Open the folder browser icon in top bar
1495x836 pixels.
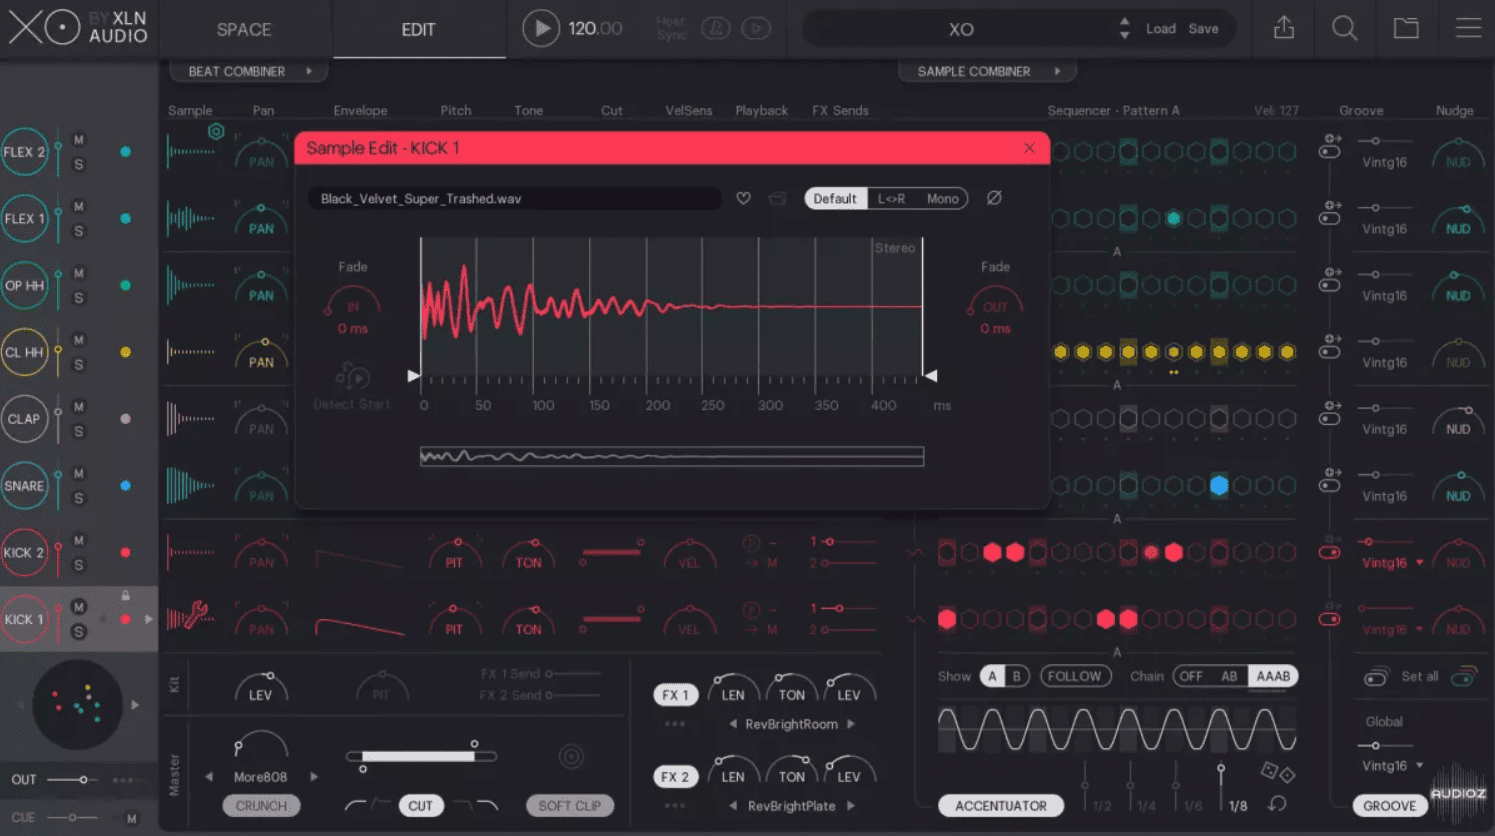point(1406,28)
